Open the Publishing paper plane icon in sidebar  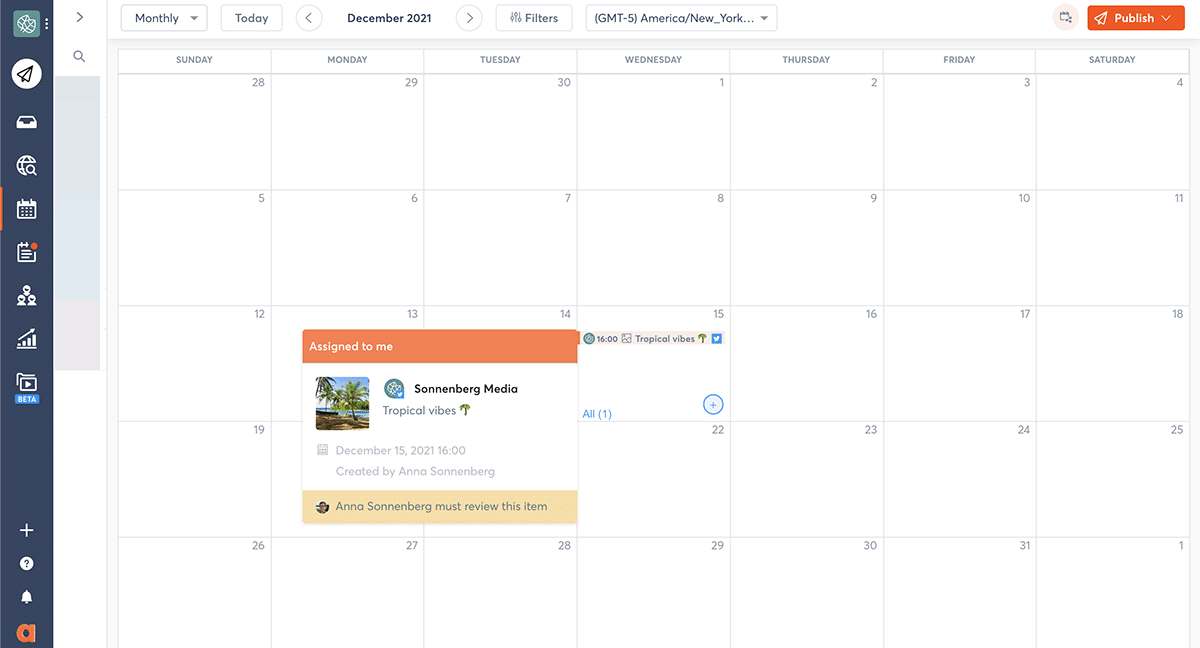(x=27, y=73)
